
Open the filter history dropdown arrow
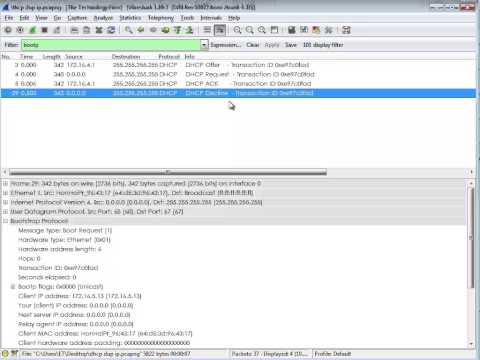[x=204, y=45]
